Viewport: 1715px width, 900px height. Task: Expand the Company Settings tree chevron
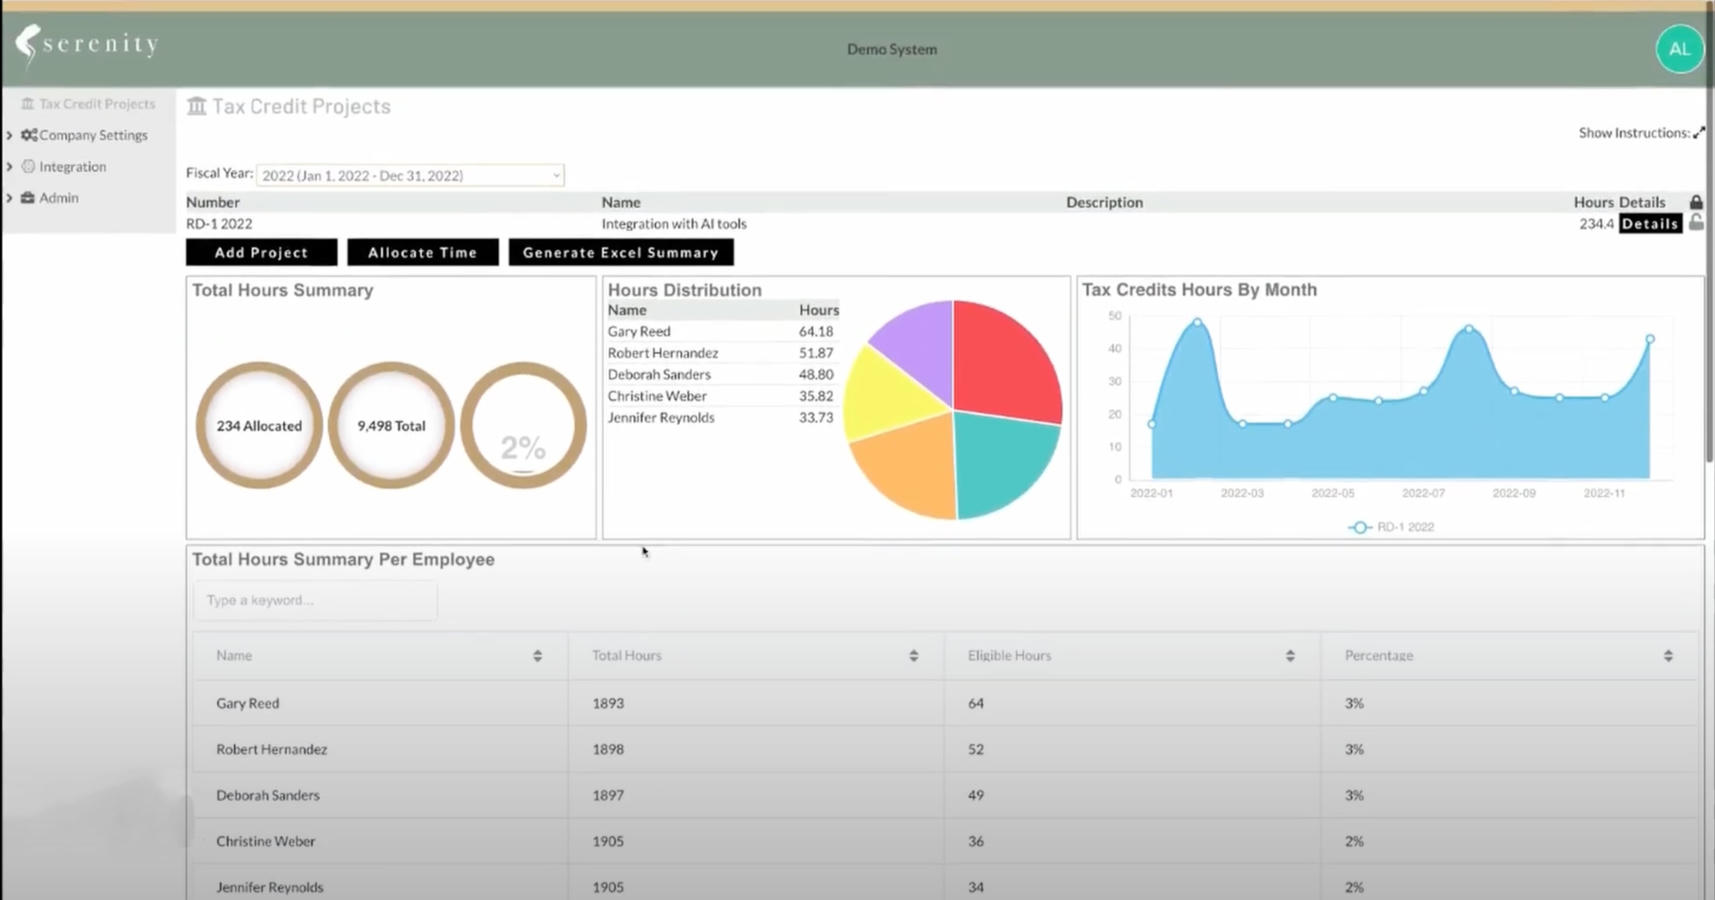[10, 135]
